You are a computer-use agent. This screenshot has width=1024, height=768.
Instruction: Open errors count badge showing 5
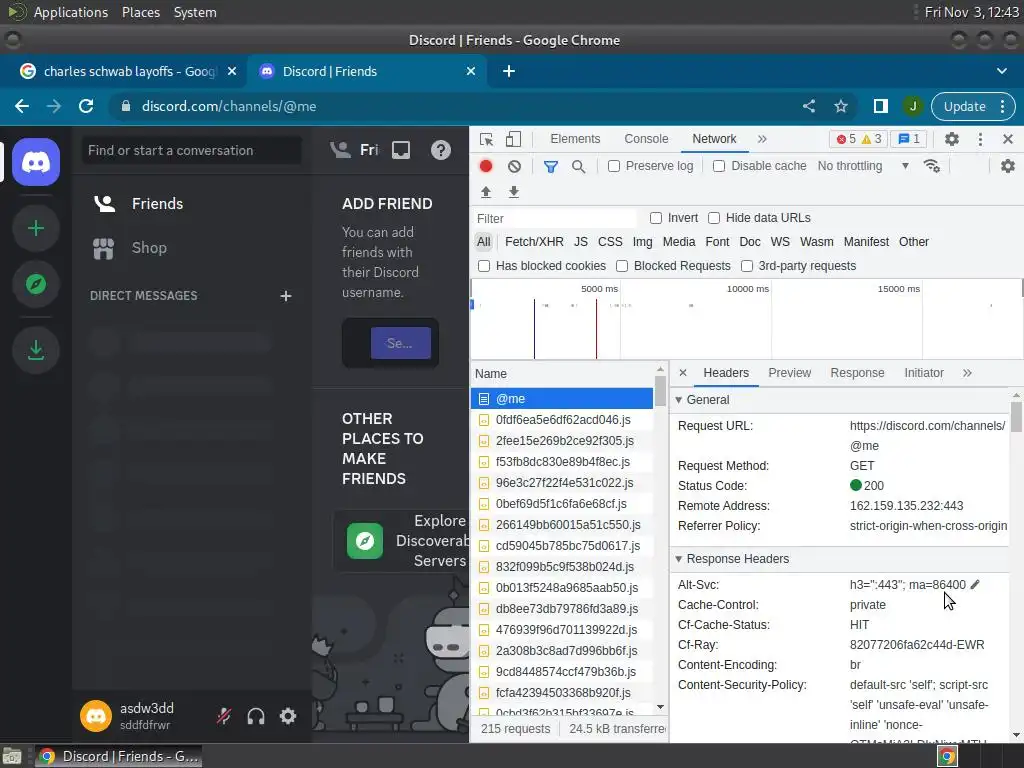point(845,139)
